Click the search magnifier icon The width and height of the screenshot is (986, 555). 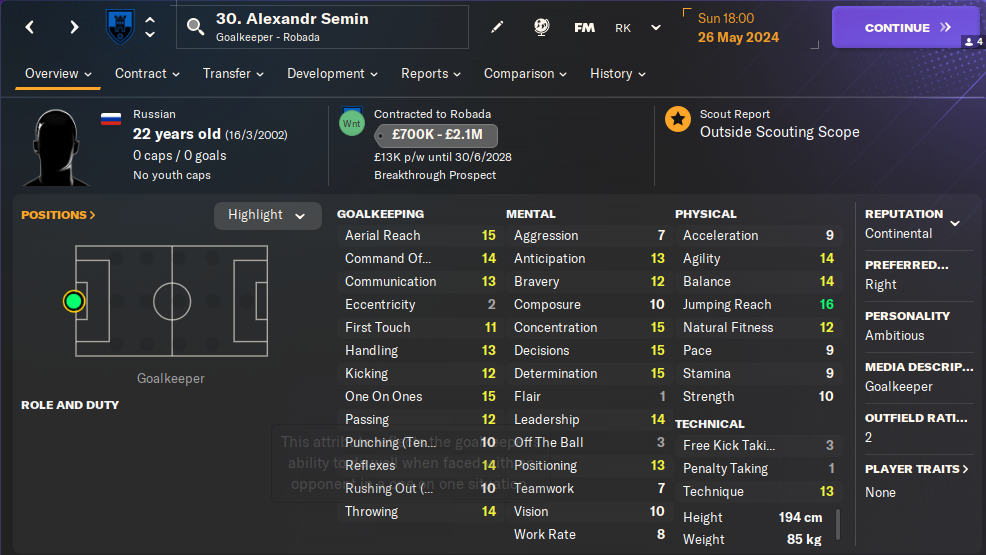coord(197,28)
